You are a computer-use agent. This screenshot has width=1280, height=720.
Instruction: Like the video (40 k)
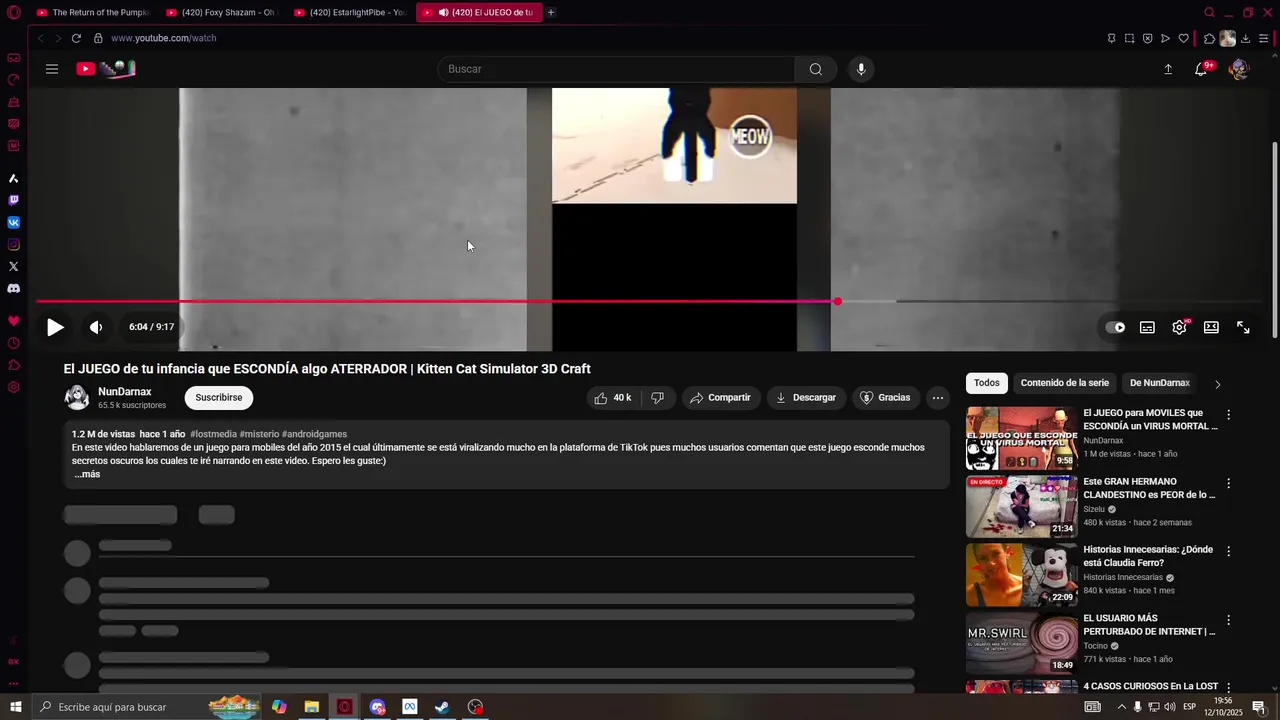pyautogui.click(x=612, y=398)
